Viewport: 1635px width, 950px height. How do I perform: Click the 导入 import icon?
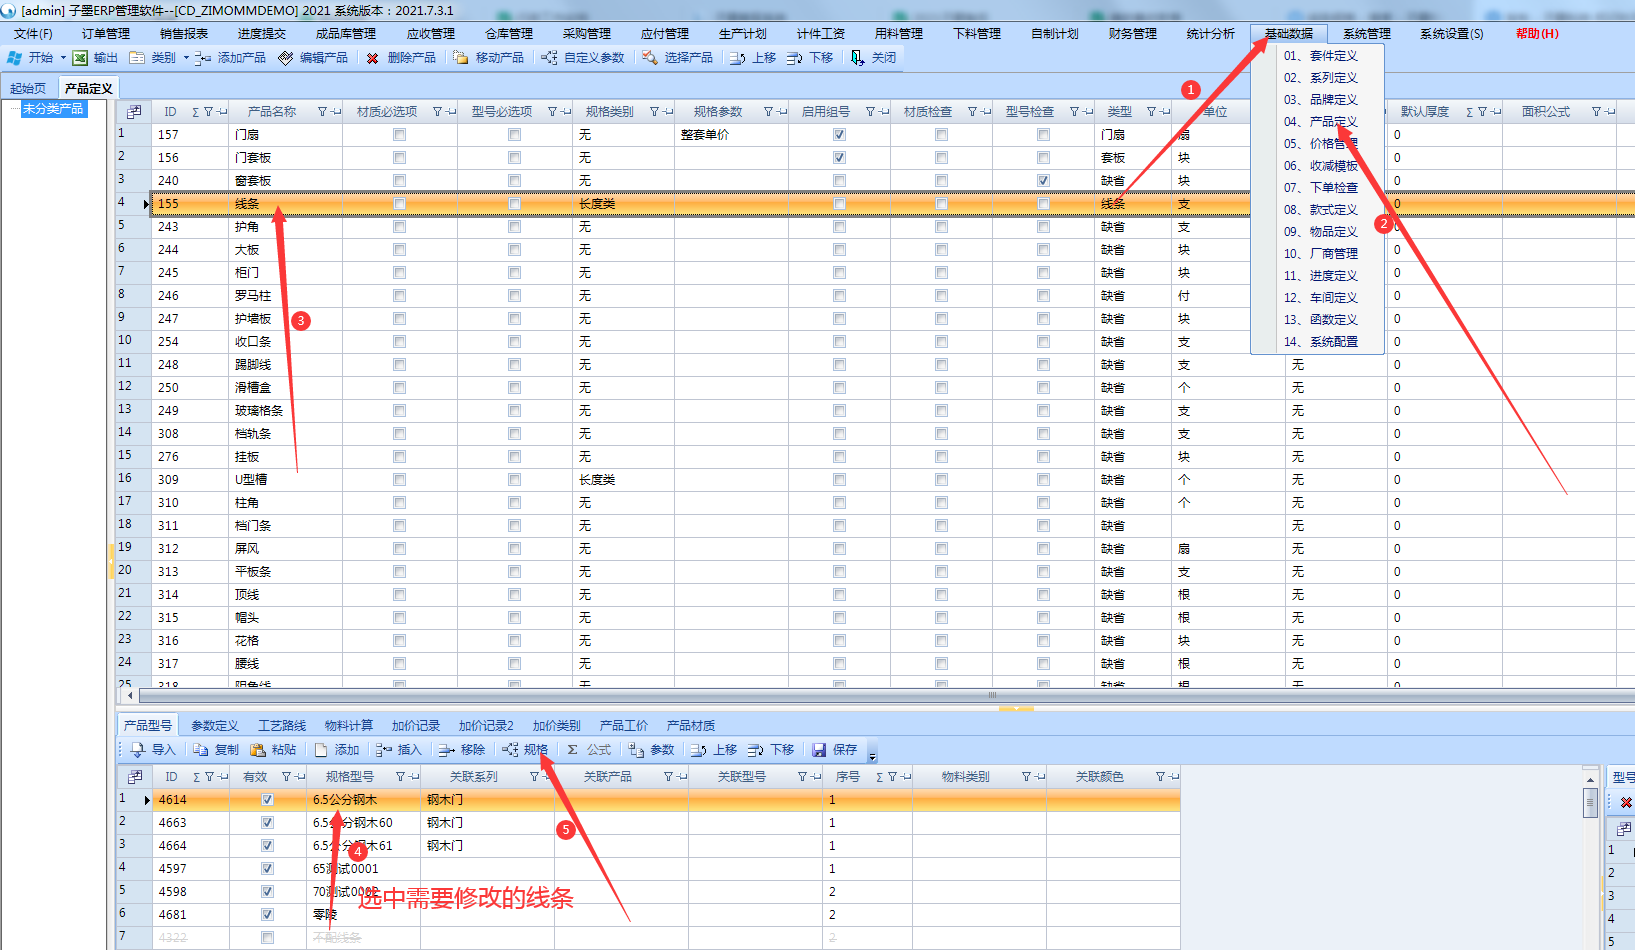138,750
